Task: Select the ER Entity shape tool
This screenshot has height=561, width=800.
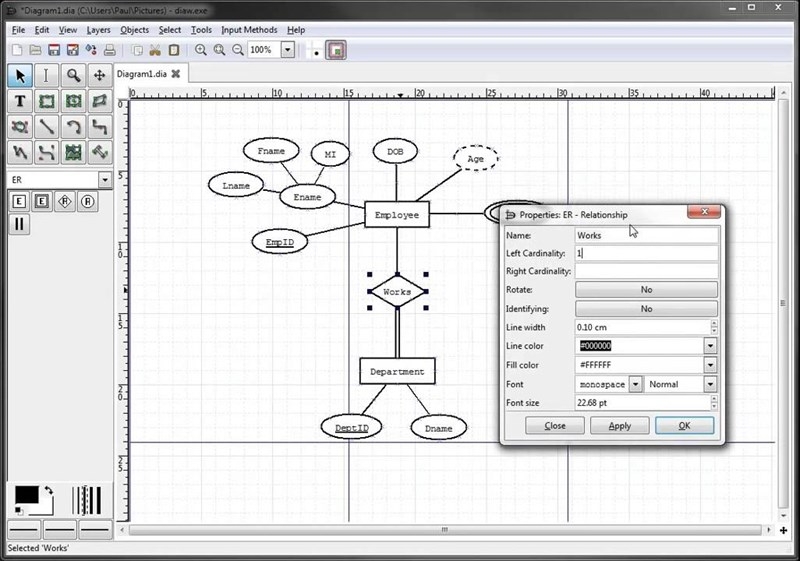Action: 19,202
